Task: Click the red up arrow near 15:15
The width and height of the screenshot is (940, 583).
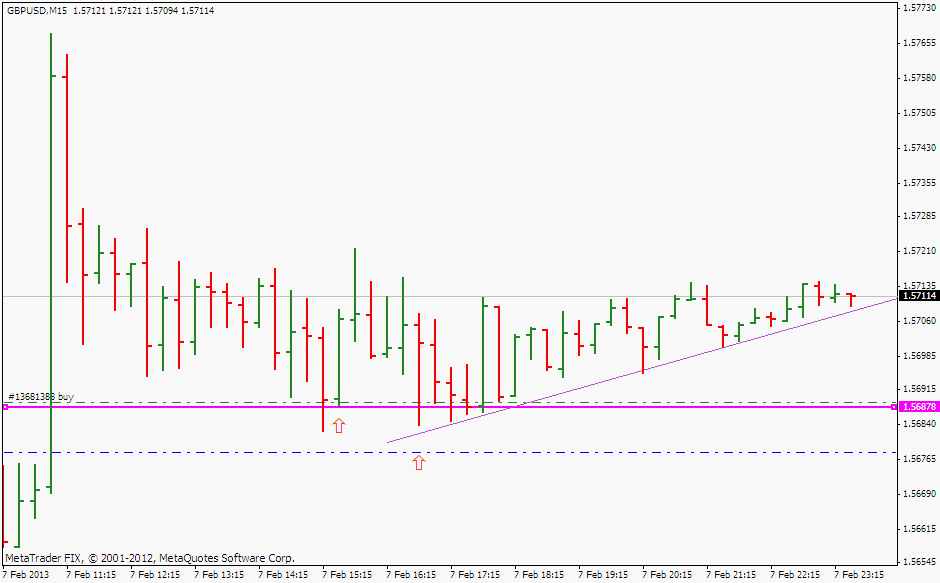Action: pyautogui.click(x=339, y=426)
